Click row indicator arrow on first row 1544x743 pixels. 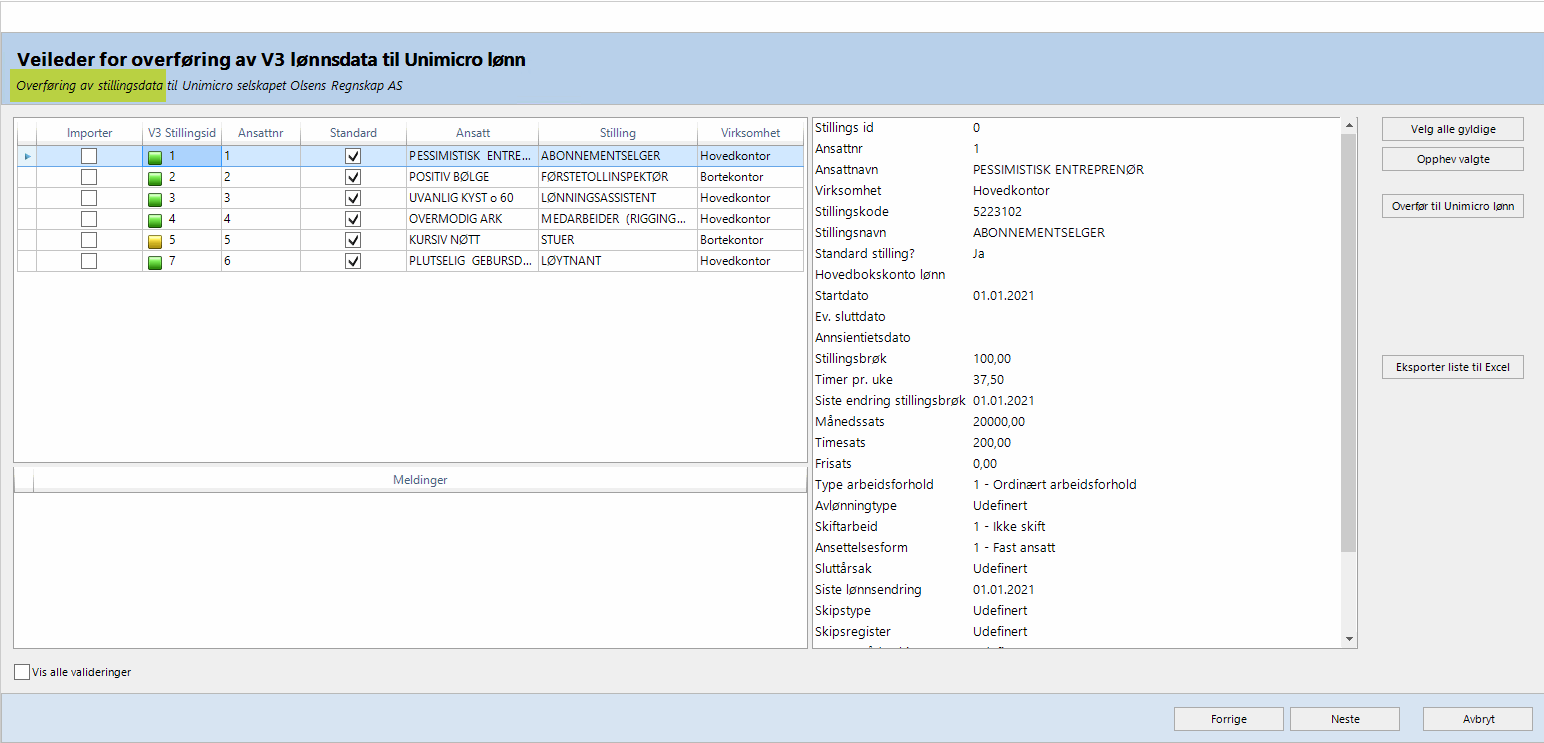(x=27, y=157)
